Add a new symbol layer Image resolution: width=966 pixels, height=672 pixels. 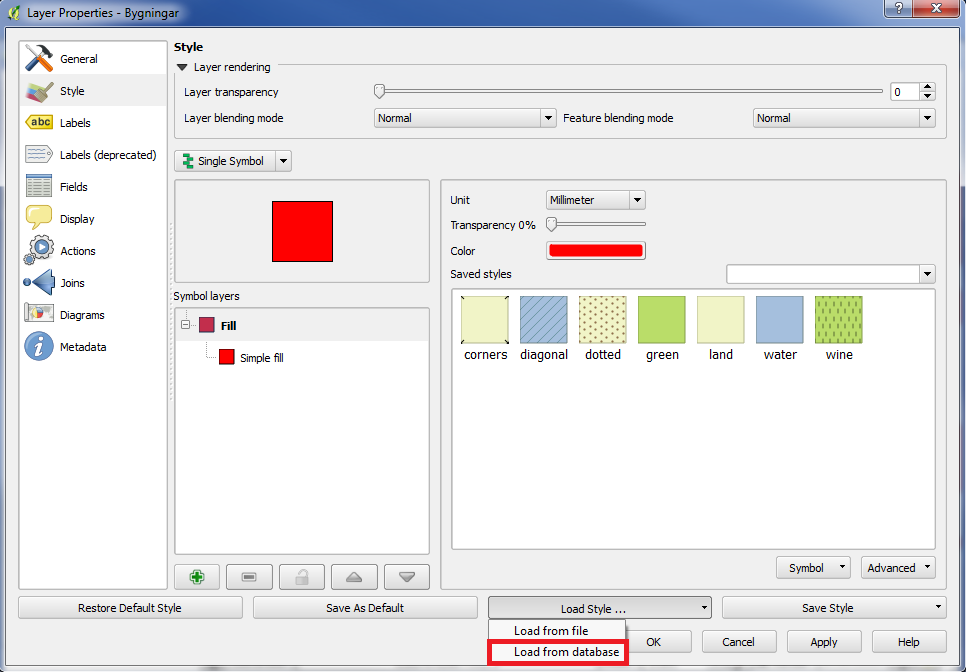point(197,577)
